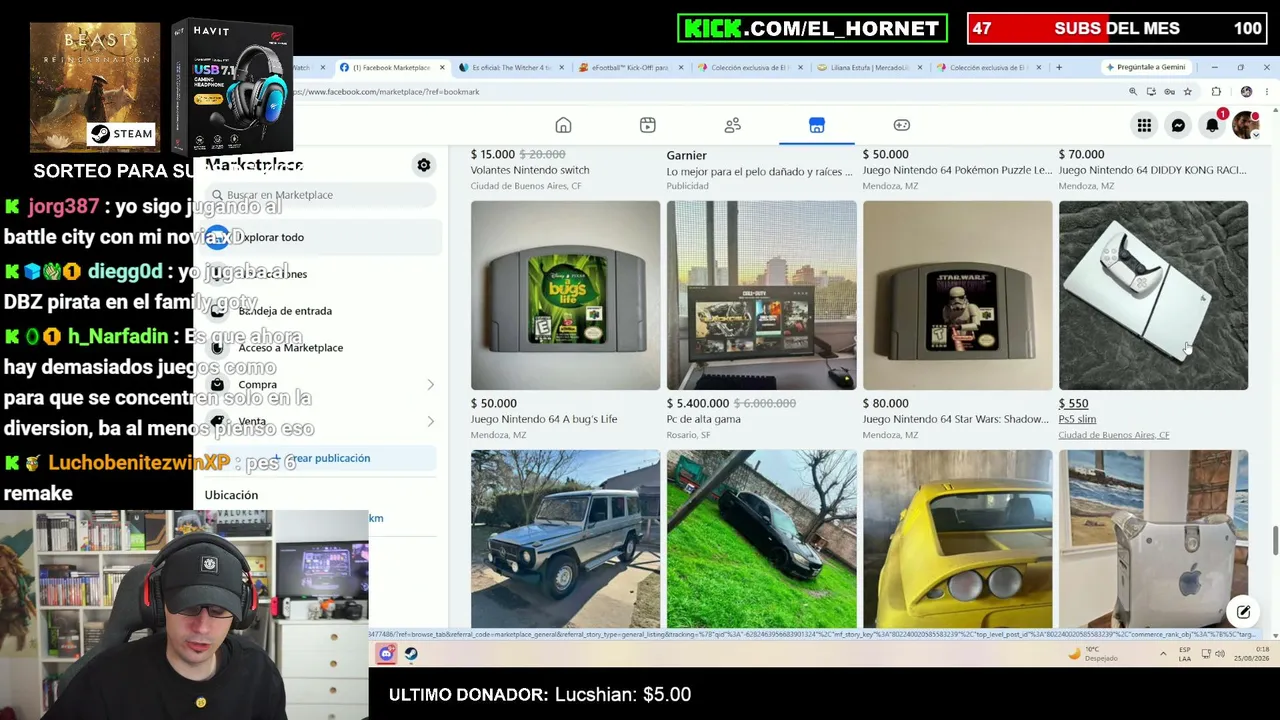Open a new browser tab

pos(1059,67)
